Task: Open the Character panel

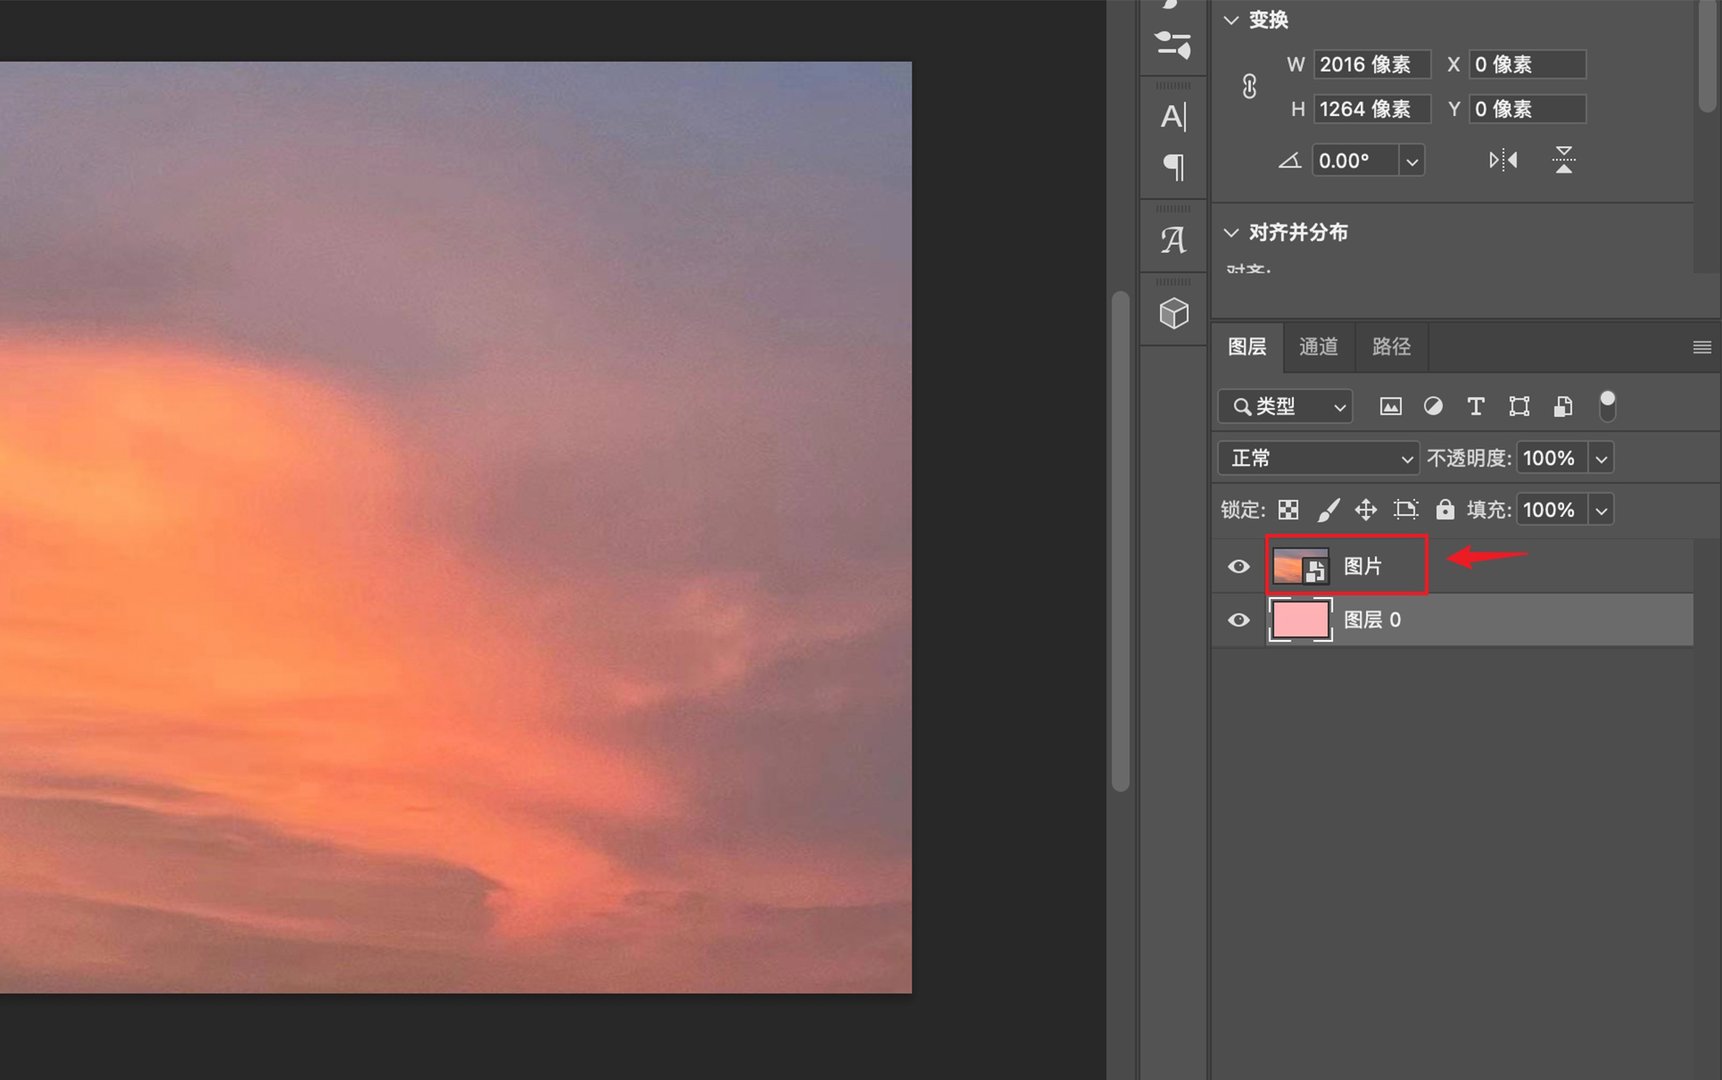Action: pos(1172,116)
